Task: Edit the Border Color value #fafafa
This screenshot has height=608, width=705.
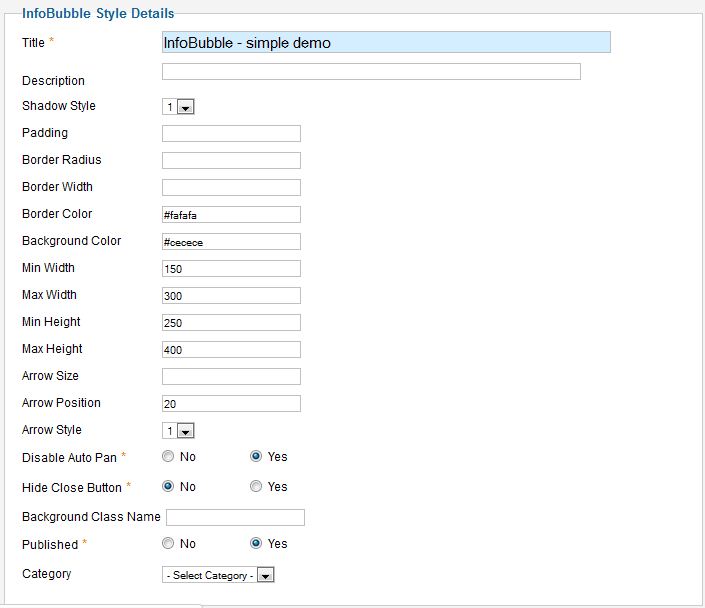Action: (230, 214)
